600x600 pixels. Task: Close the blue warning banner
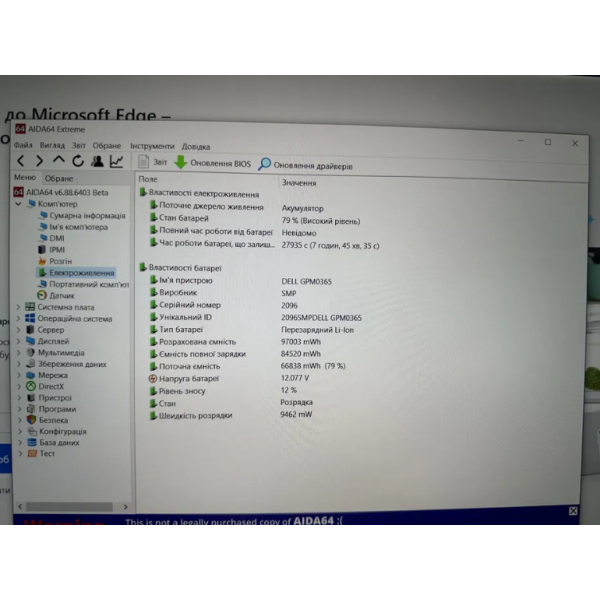pyautogui.click(x=573, y=511)
